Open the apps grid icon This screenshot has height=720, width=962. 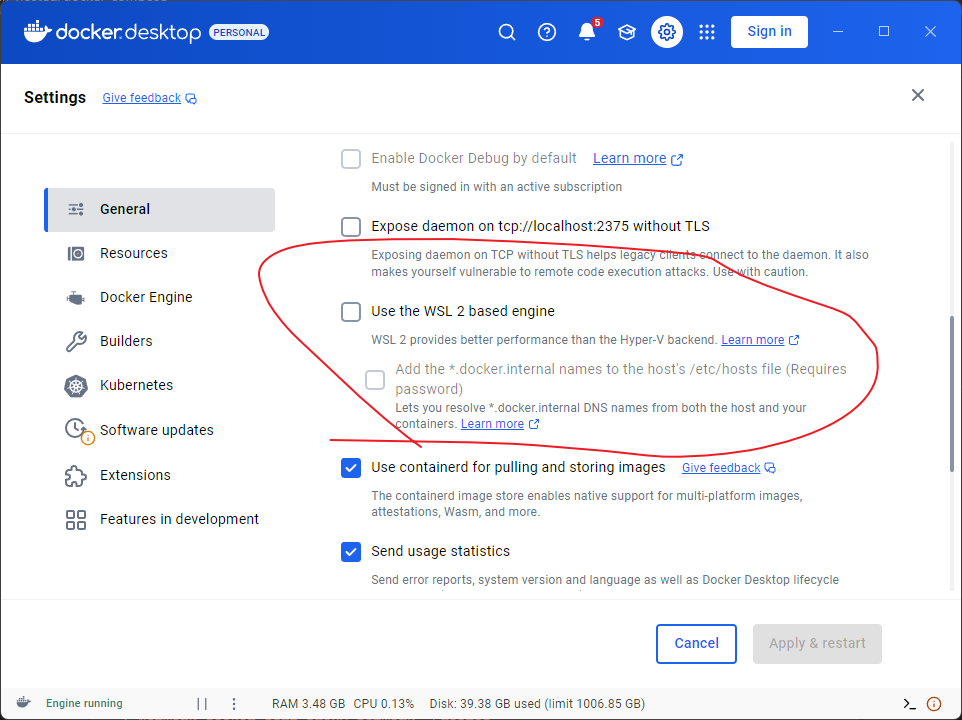pos(707,32)
